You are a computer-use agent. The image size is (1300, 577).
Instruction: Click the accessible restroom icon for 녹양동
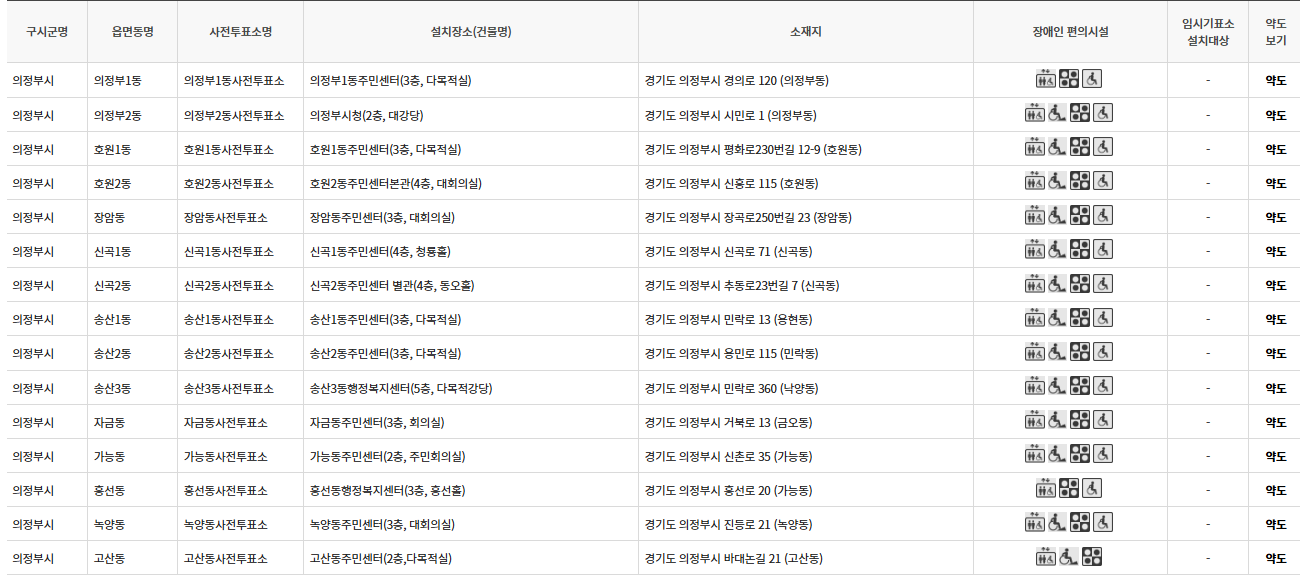1103,524
